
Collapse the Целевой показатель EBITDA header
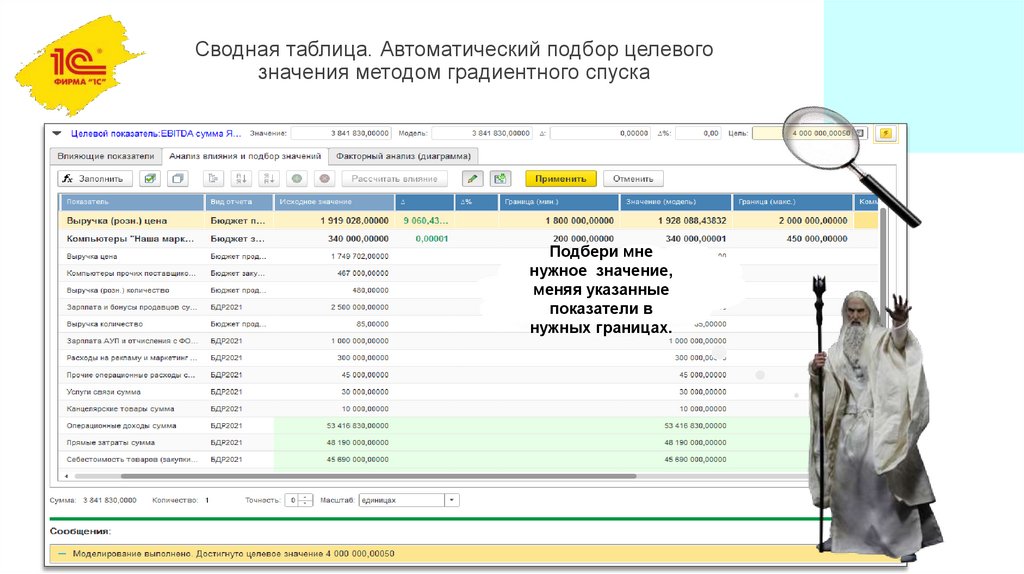[x=57, y=133]
